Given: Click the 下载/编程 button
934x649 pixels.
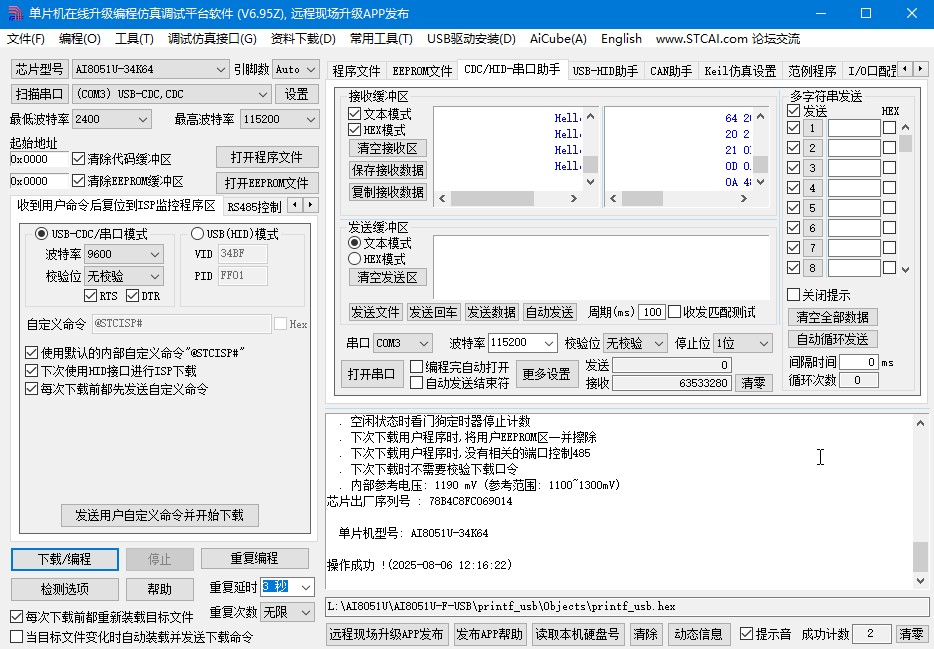Looking at the screenshot, I should (x=64, y=559).
